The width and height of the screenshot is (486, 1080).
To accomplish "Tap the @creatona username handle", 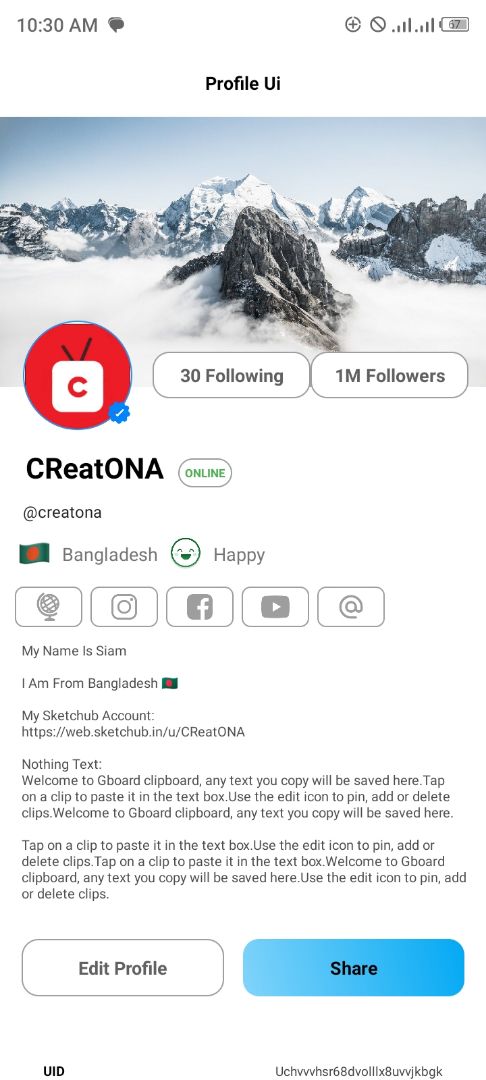I will 62,513.
